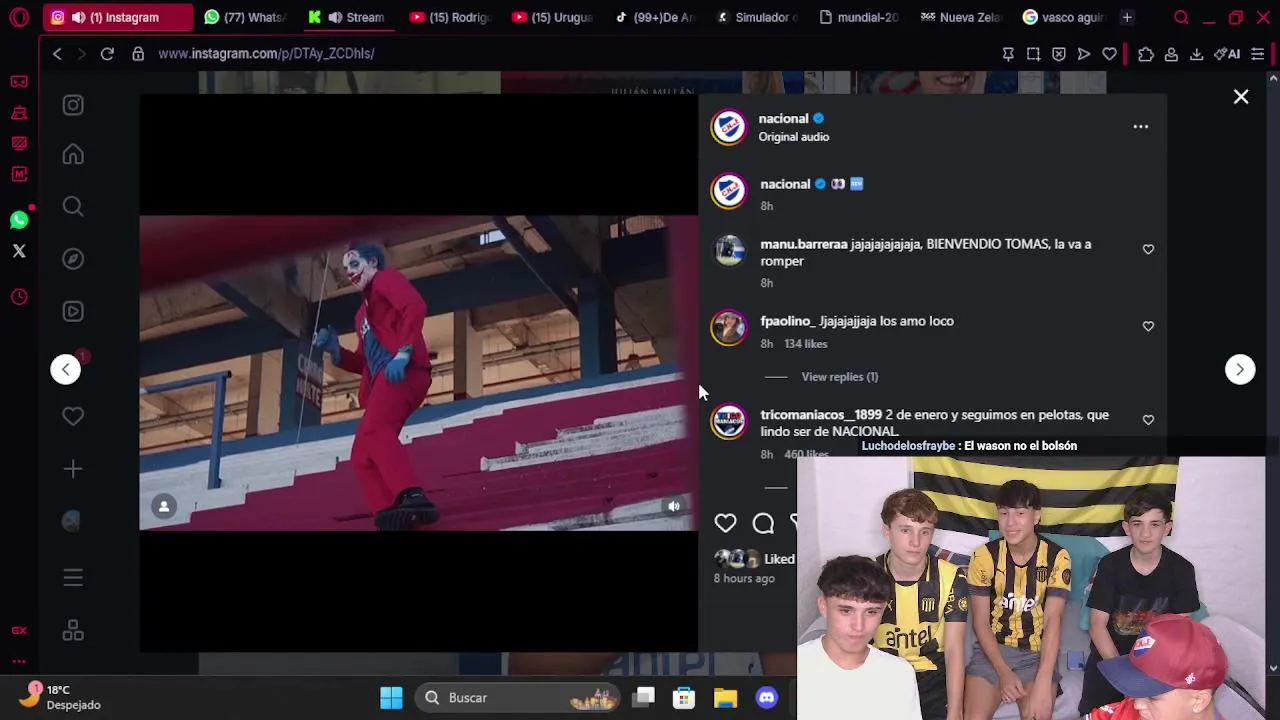Switch to the (77) WhatsApp tab

click(244, 17)
